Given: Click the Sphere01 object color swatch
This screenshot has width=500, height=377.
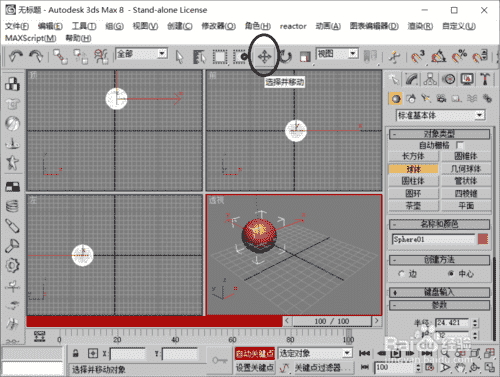Looking at the screenshot, I should [483, 239].
